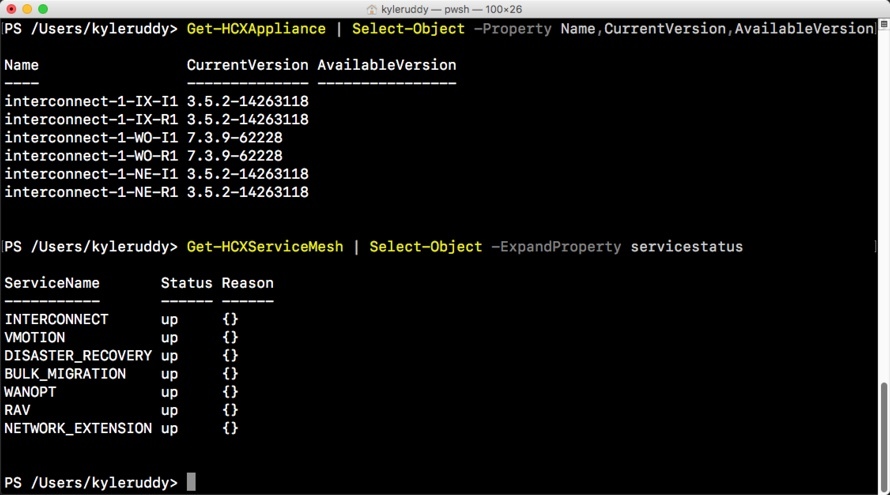Image resolution: width=890 pixels, height=495 pixels.
Task: Click the {} reason next to WANOPT
Action: pyautogui.click(x=230, y=392)
